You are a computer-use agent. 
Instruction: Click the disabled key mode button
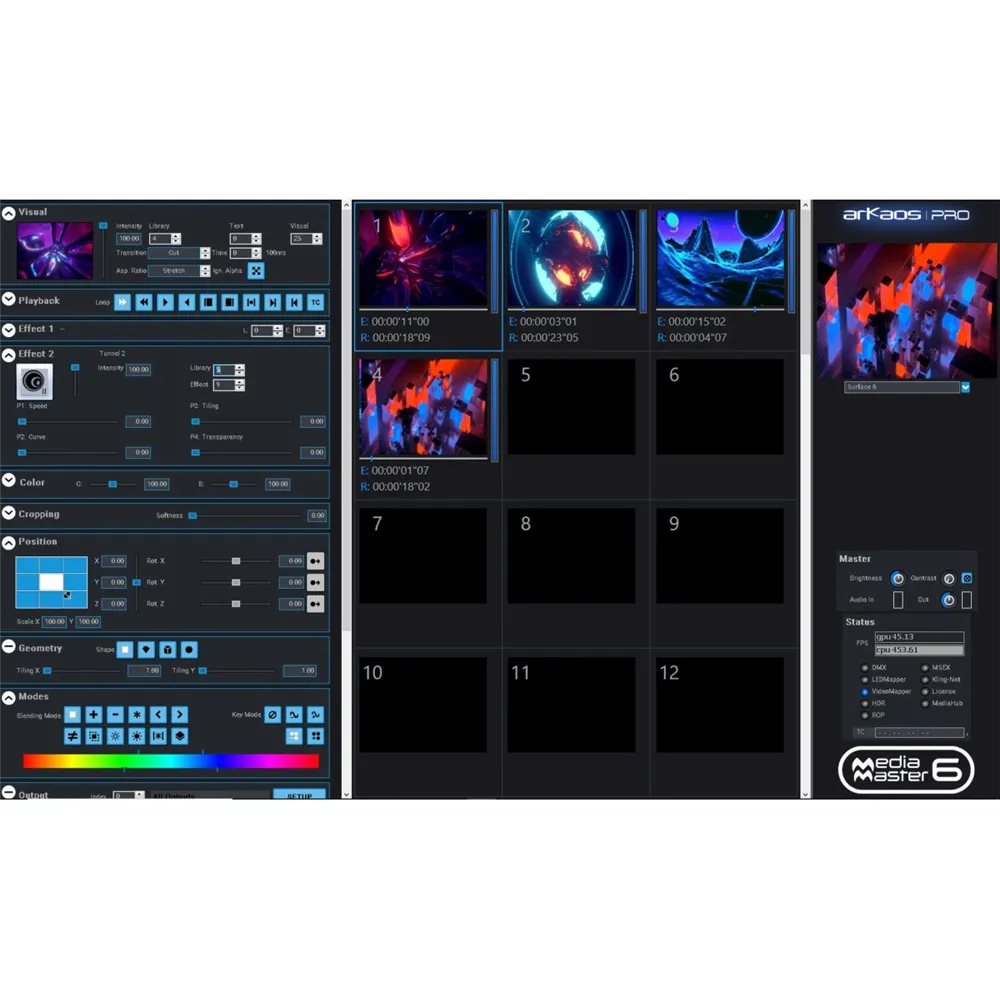[x=272, y=714]
